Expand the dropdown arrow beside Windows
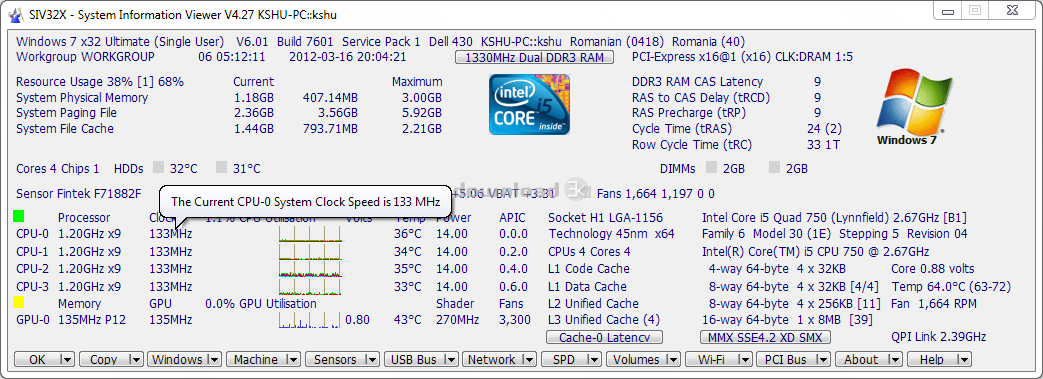Image resolution: width=1043 pixels, height=379 pixels. click(x=214, y=360)
